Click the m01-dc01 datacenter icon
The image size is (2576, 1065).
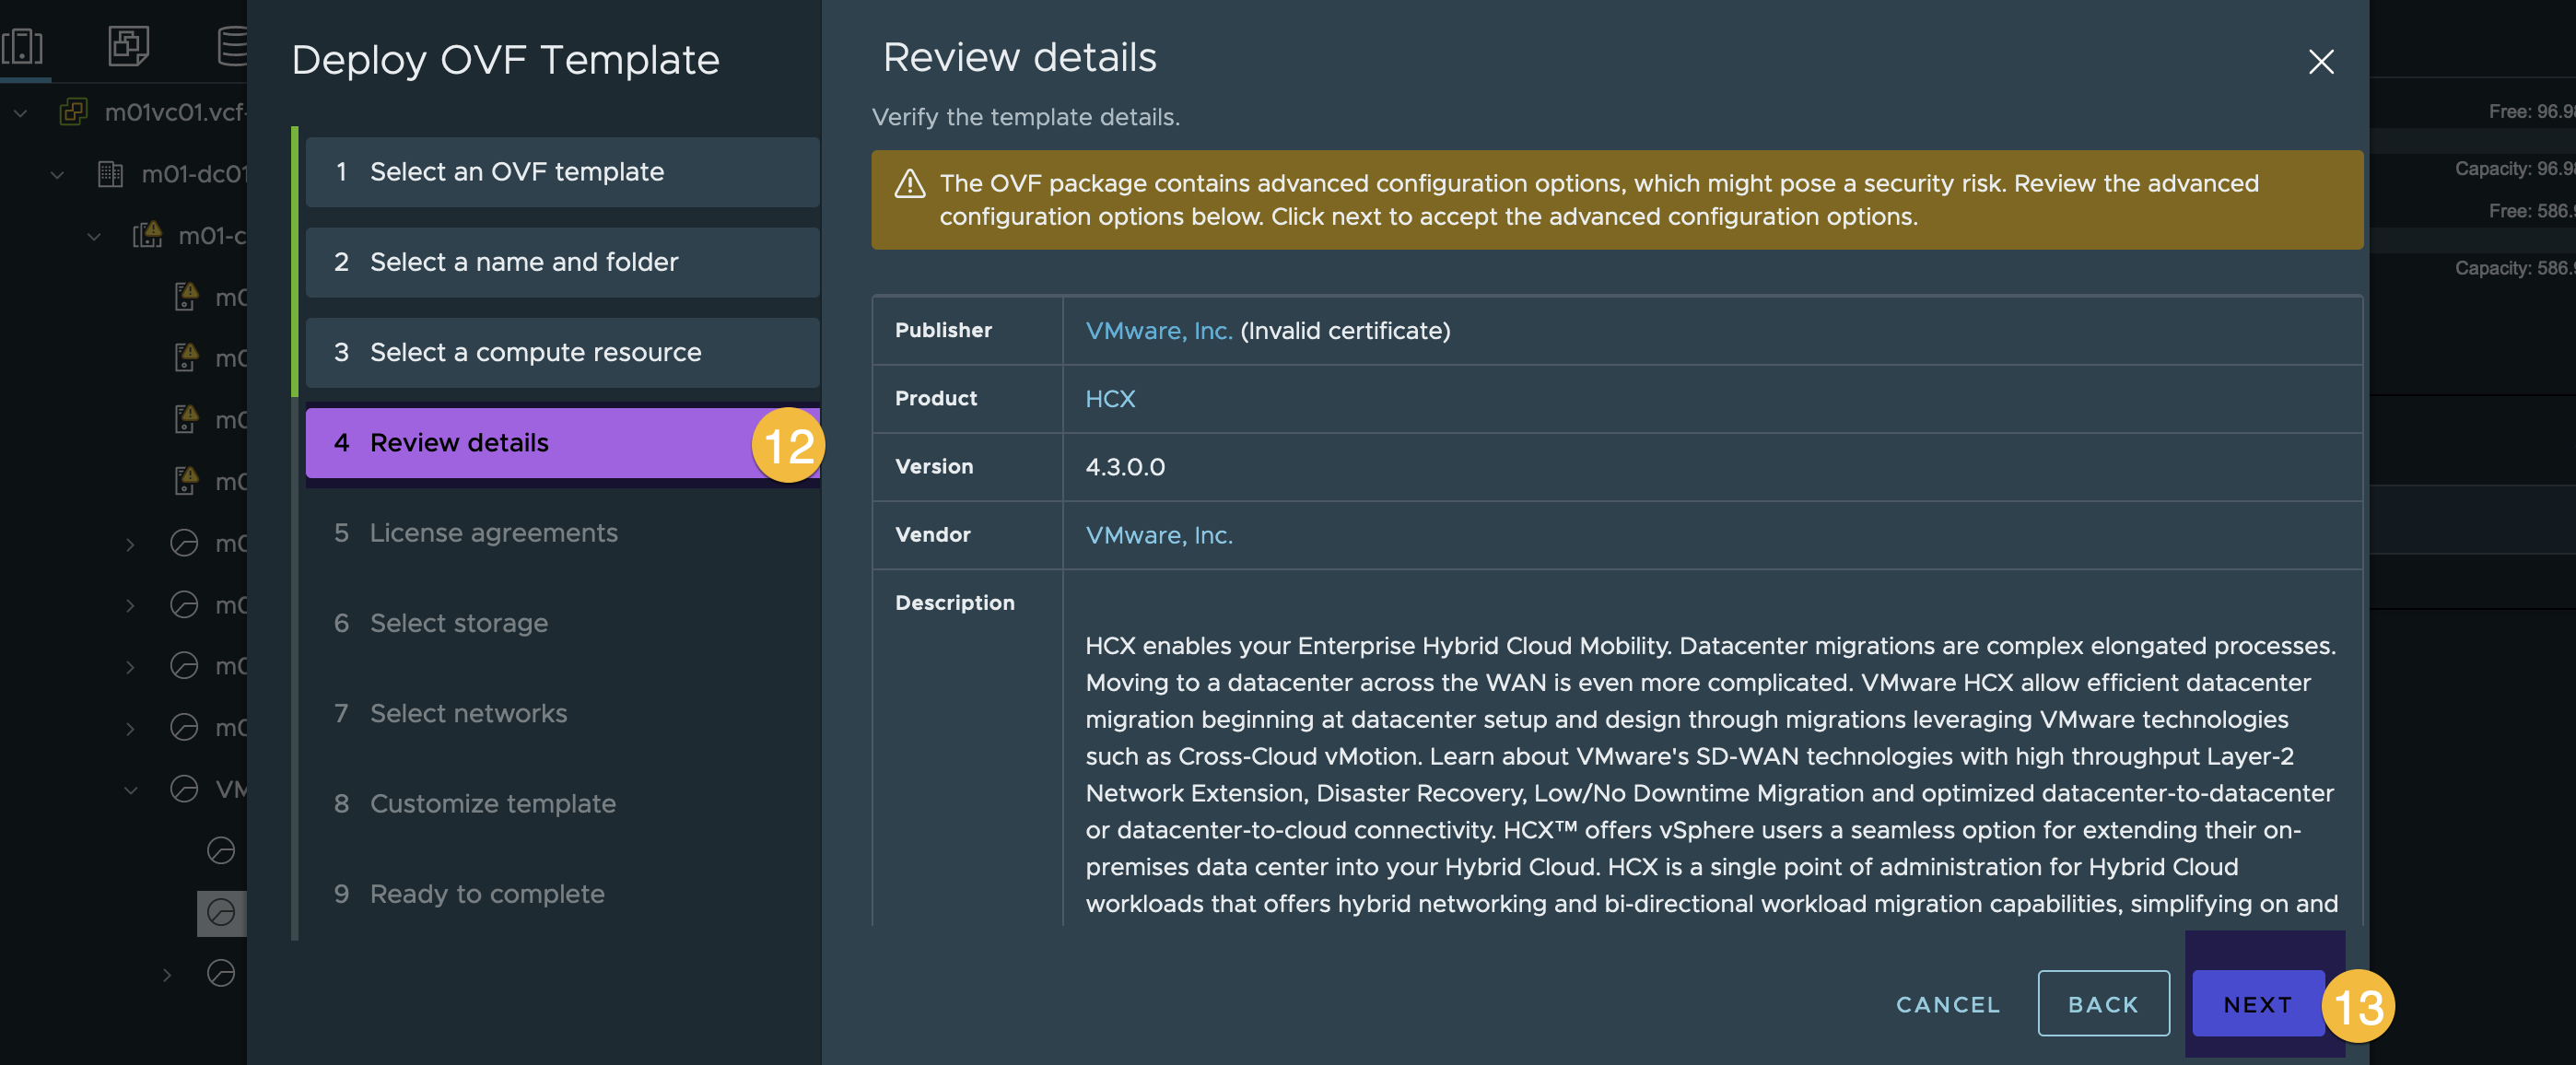pyautogui.click(x=110, y=174)
